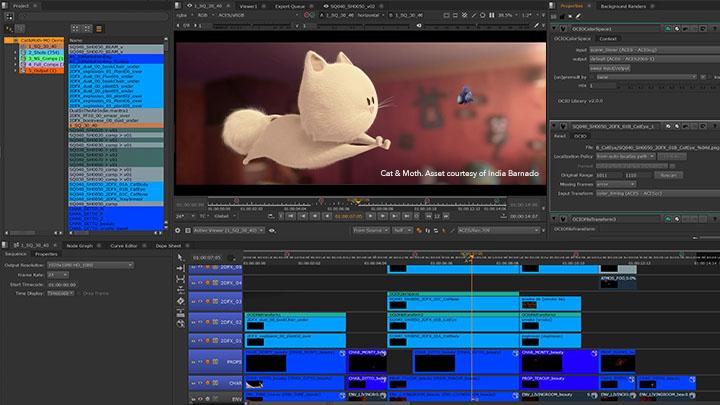Open the Missing Frames dropdown
Image resolution: width=720 pixels, height=405 pixels.
pyautogui.click(x=616, y=184)
